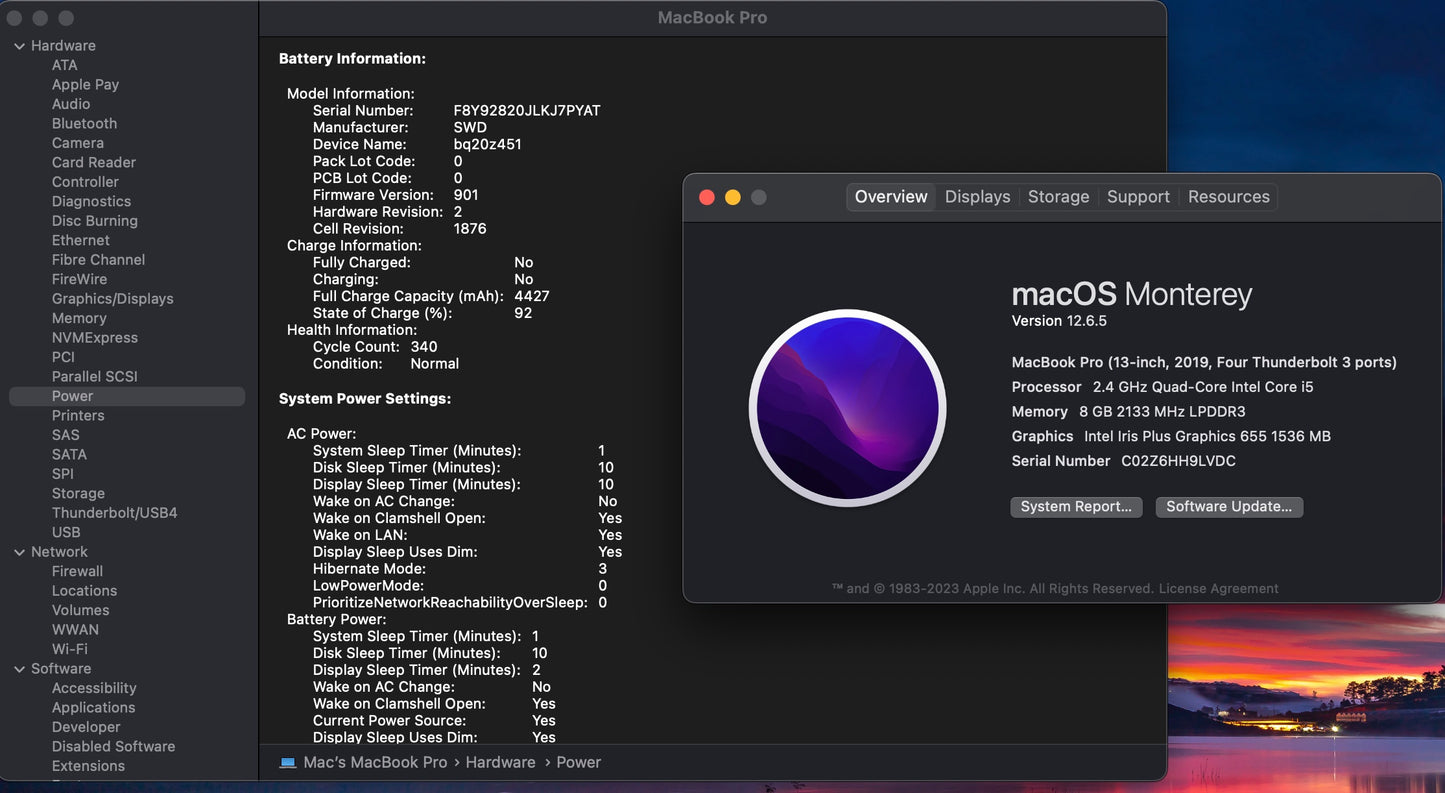Select Extensions under Software
Viewport: 1445px width, 793px height.
click(x=88, y=767)
